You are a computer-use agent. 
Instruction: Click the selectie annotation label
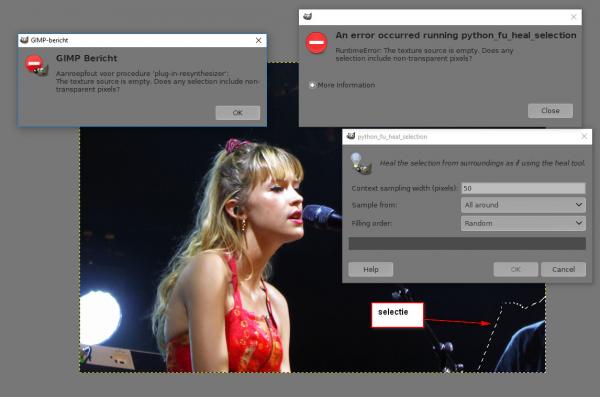click(x=397, y=315)
